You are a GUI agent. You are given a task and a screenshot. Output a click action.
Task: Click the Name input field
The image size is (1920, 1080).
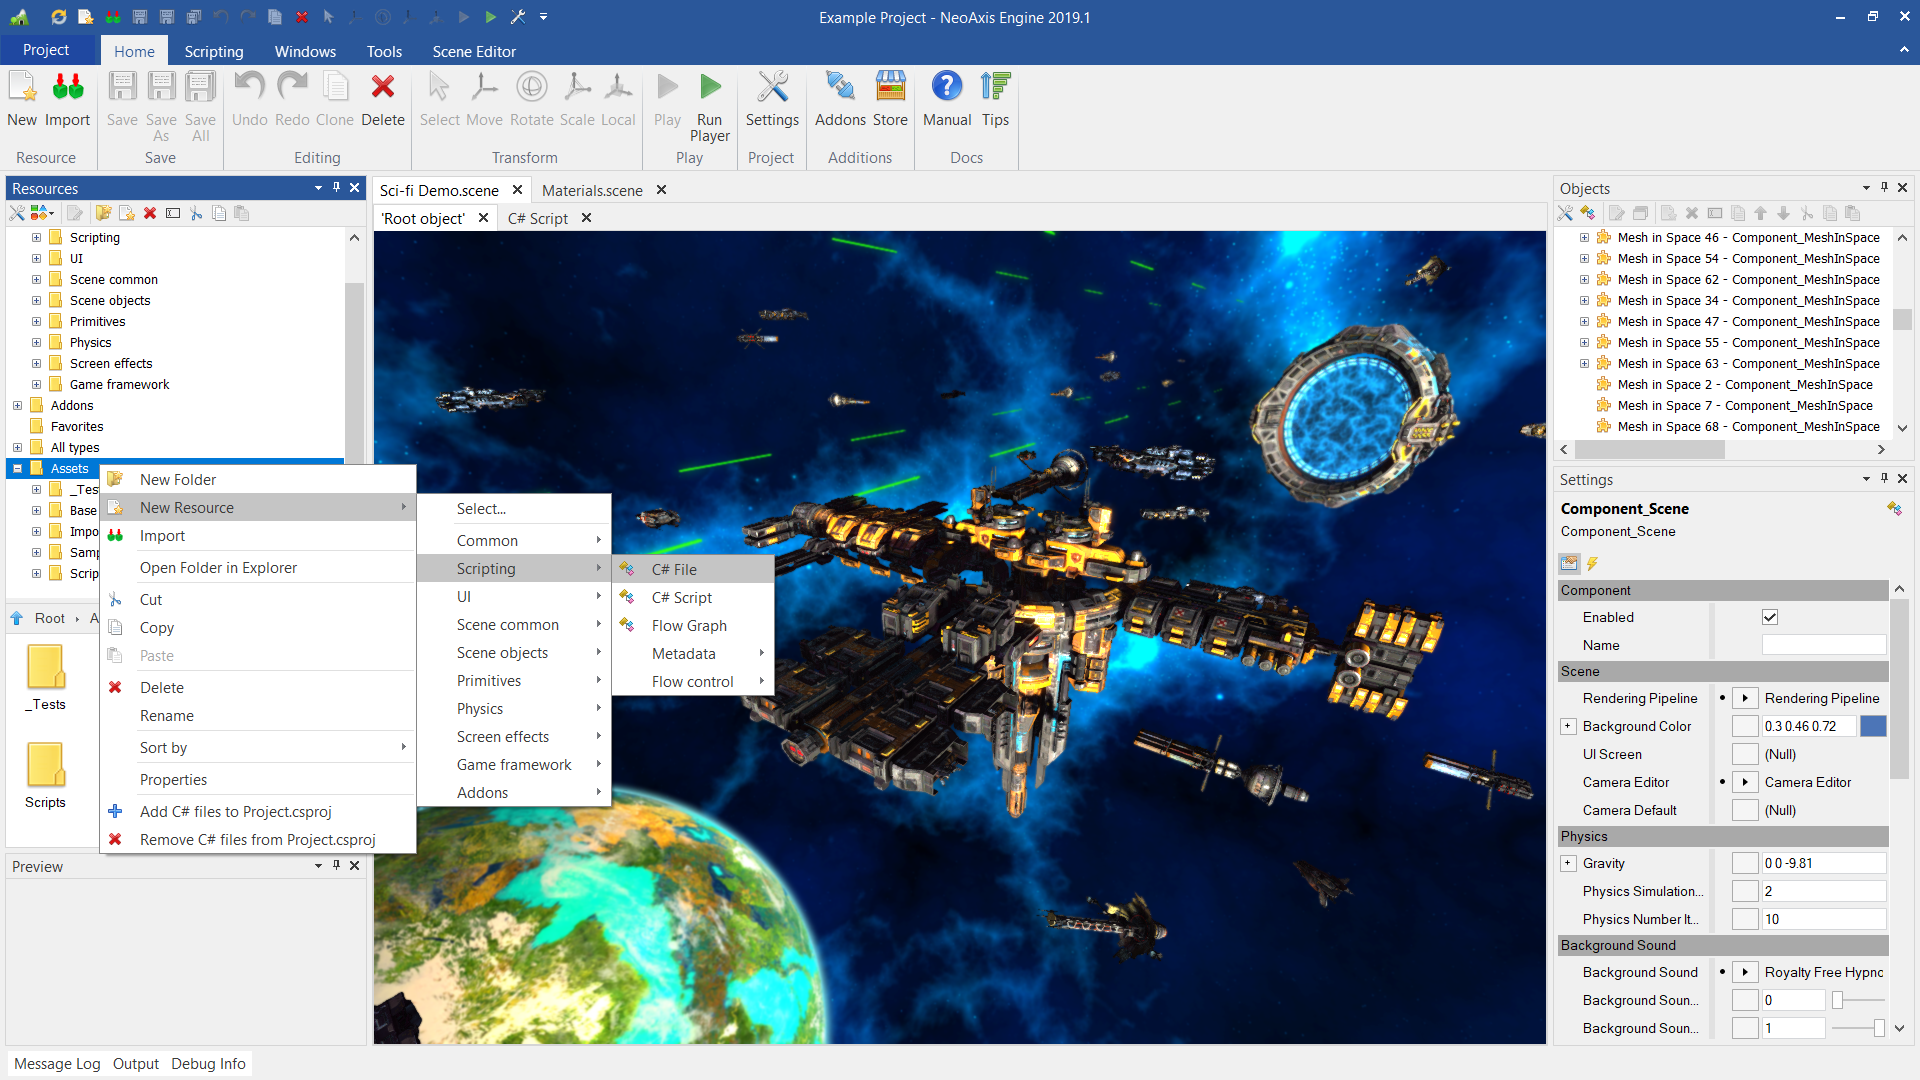click(1823, 645)
